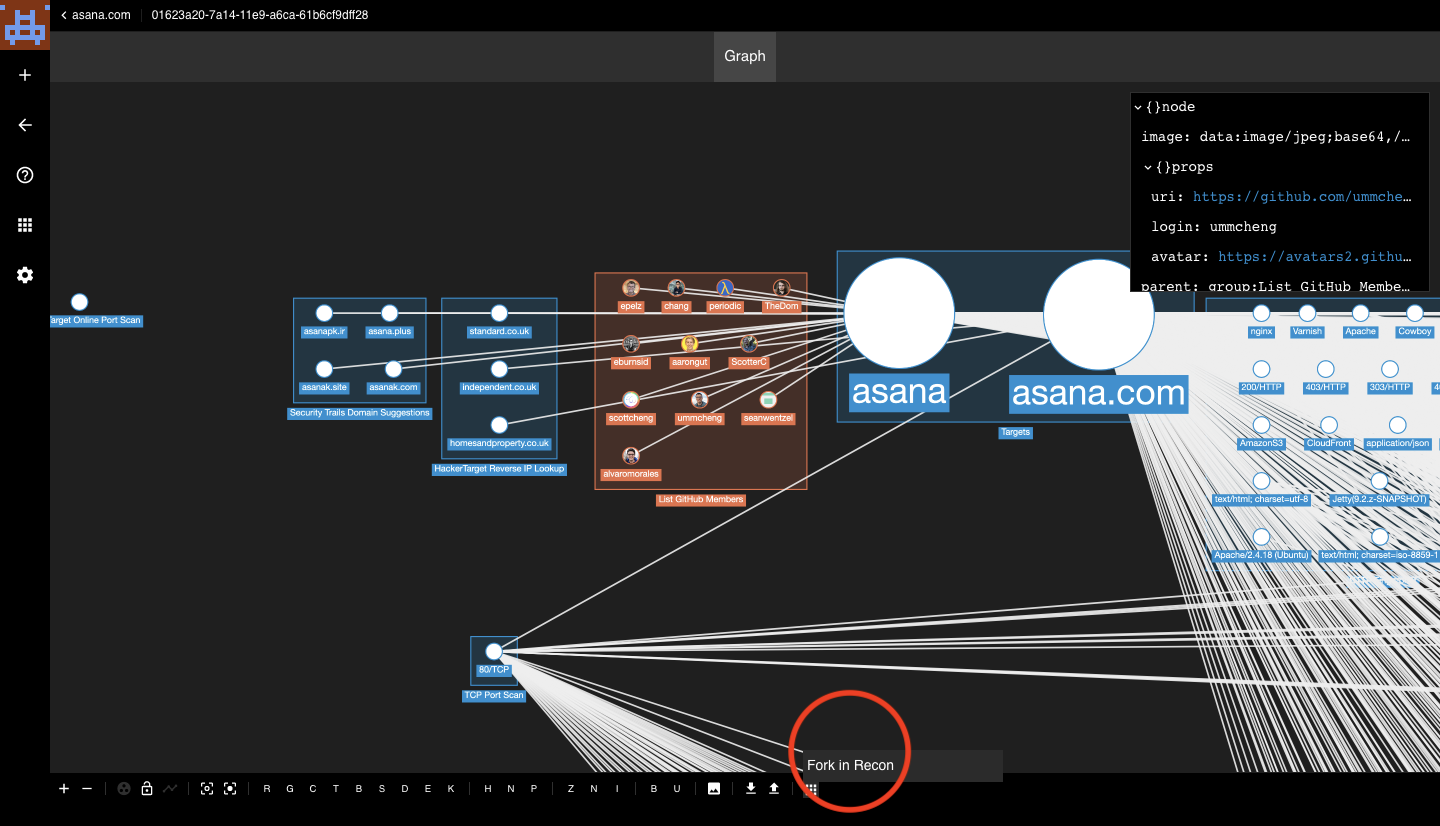The height and width of the screenshot is (826, 1440).
Task: Go back to asana.com breadcrumb
Action: click(96, 15)
